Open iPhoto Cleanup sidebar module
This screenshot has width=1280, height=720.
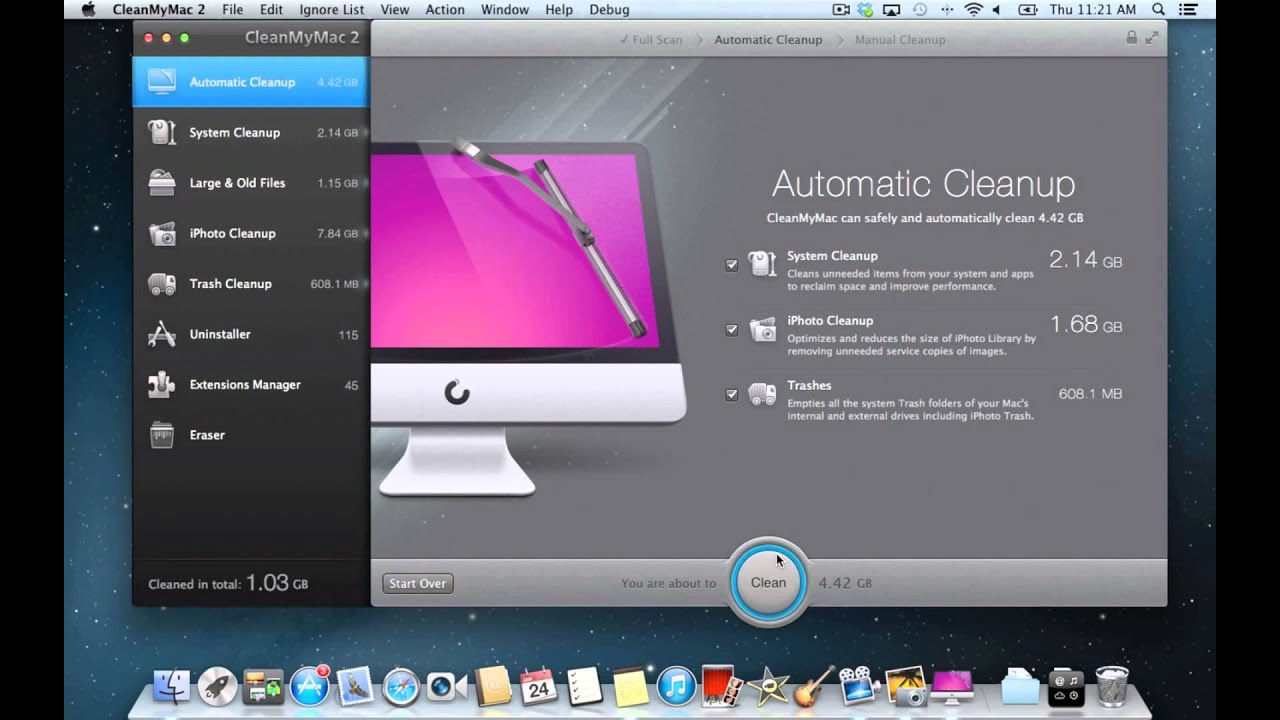(x=250, y=233)
